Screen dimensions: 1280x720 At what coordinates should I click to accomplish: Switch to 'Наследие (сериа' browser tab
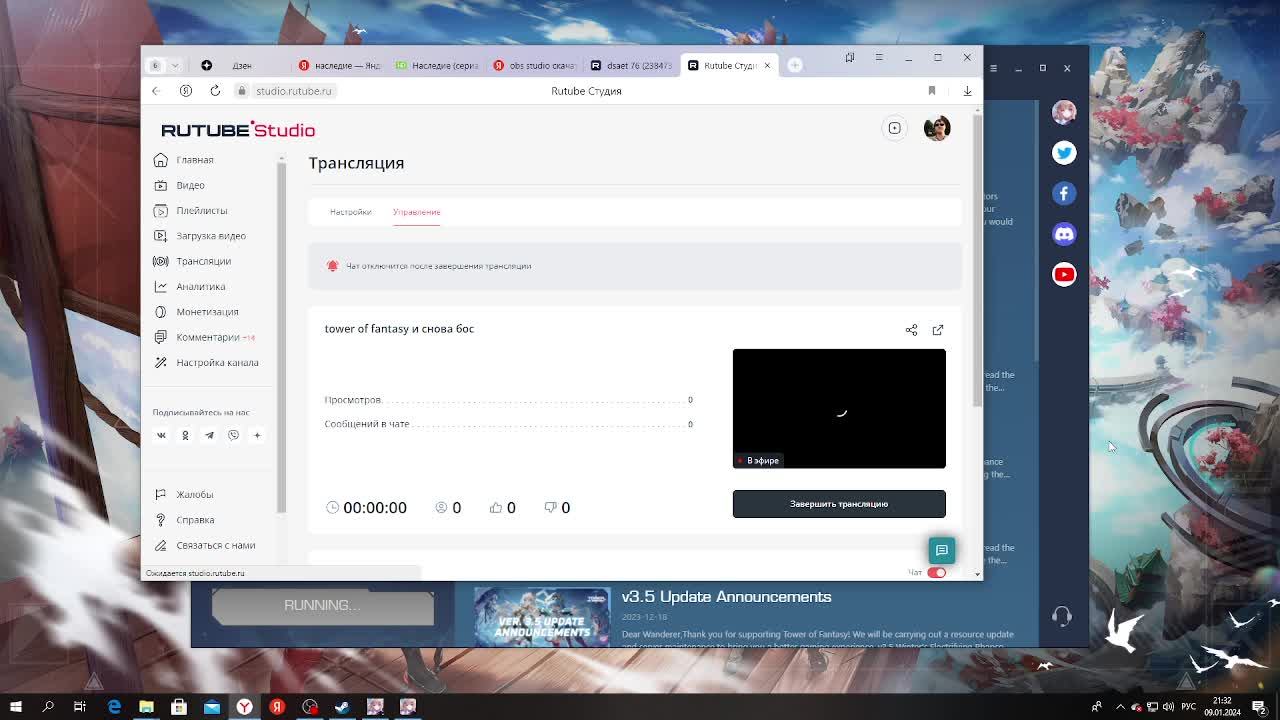click(437, 65)
